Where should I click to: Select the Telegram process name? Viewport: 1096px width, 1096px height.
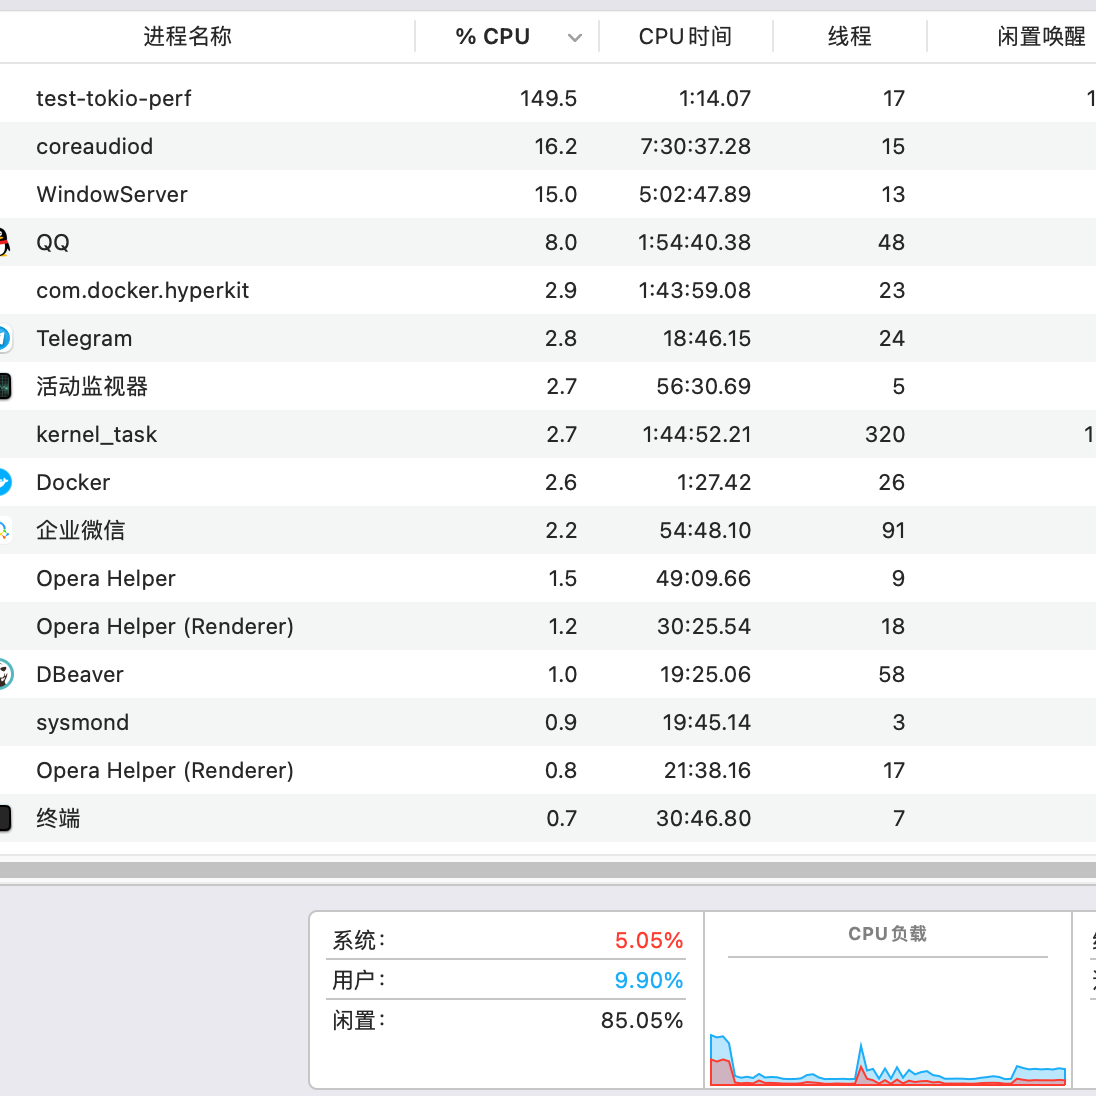[x=84, y=338]
